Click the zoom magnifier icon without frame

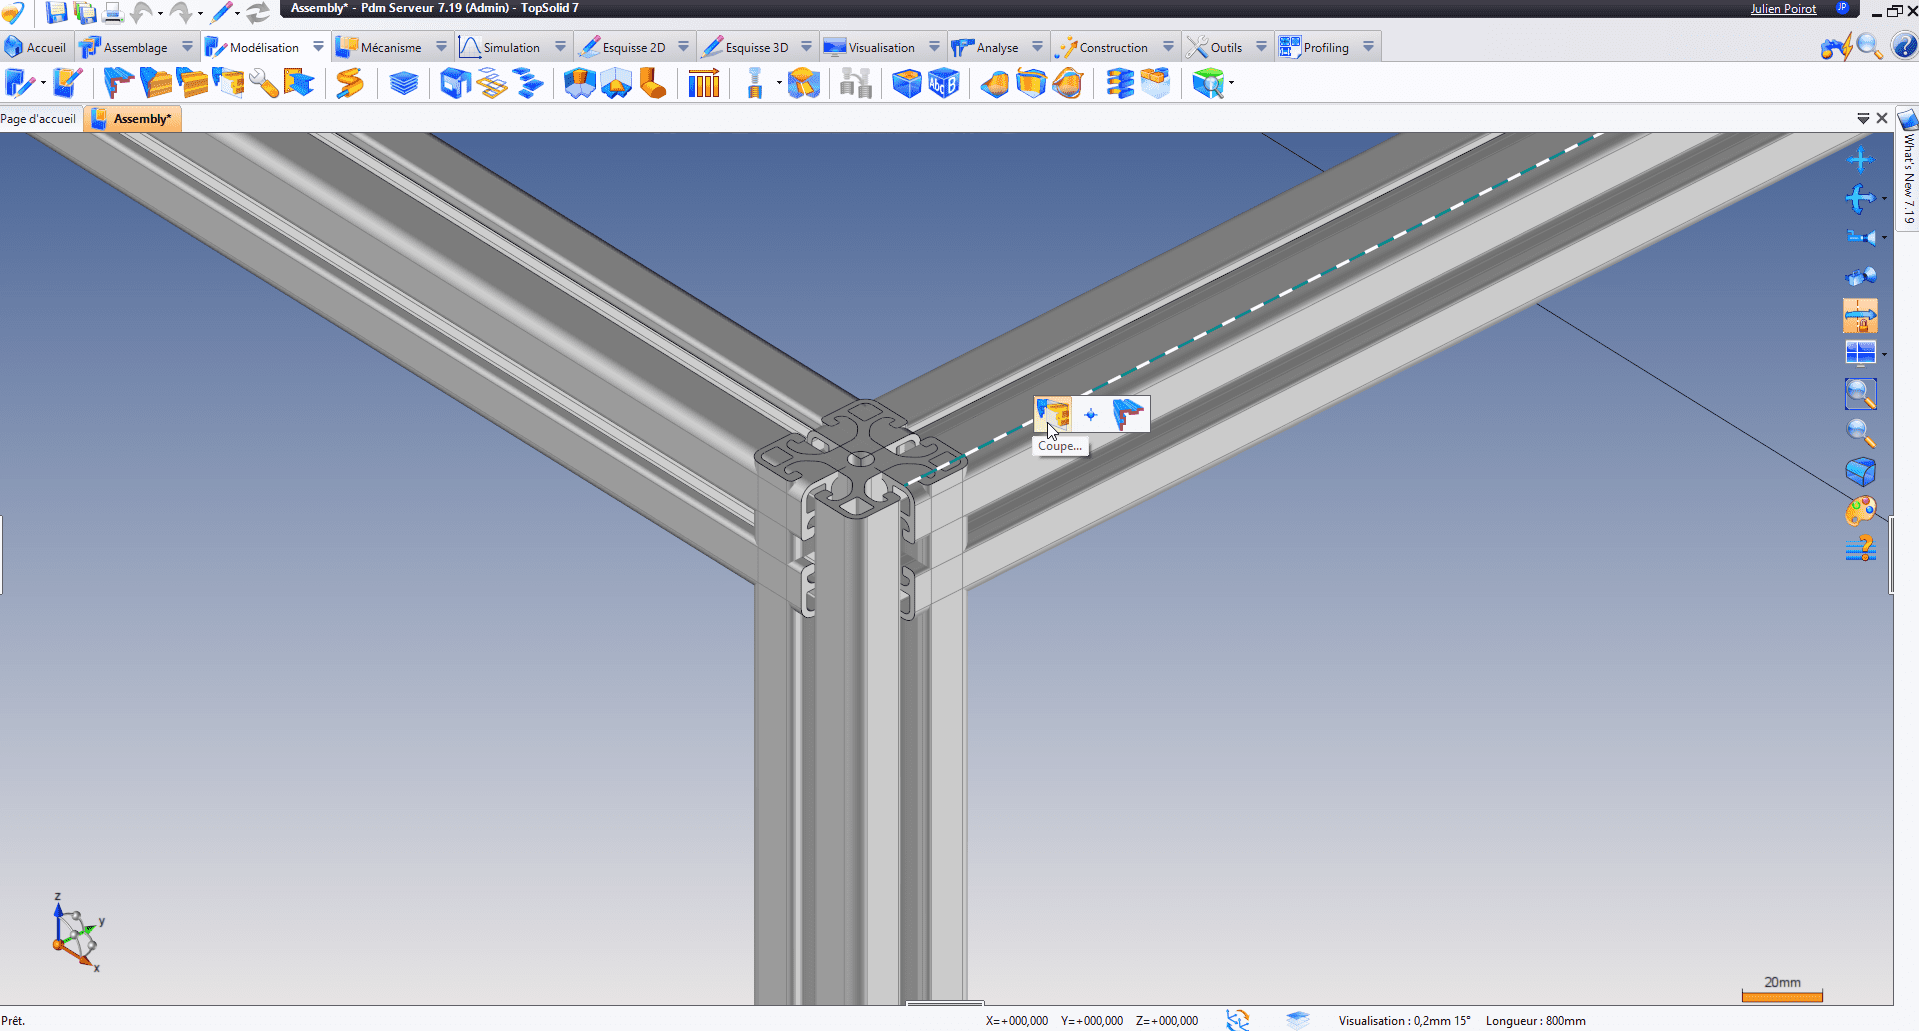coord(1860,432)
